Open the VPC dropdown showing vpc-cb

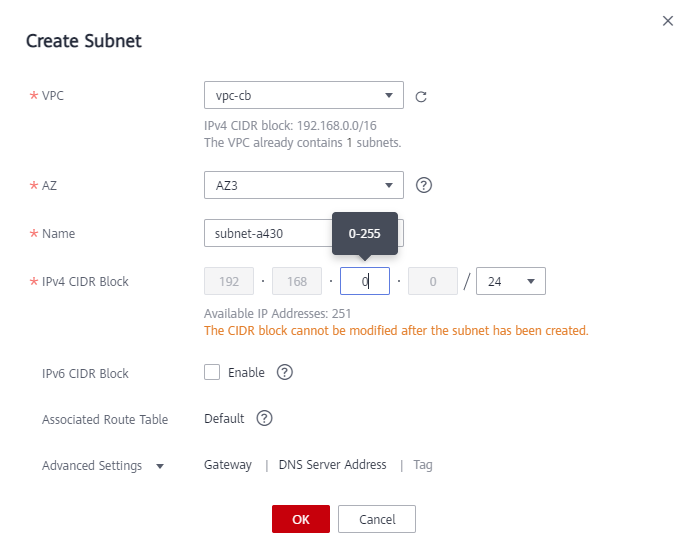pyautogui.click(x=303, y=96)
